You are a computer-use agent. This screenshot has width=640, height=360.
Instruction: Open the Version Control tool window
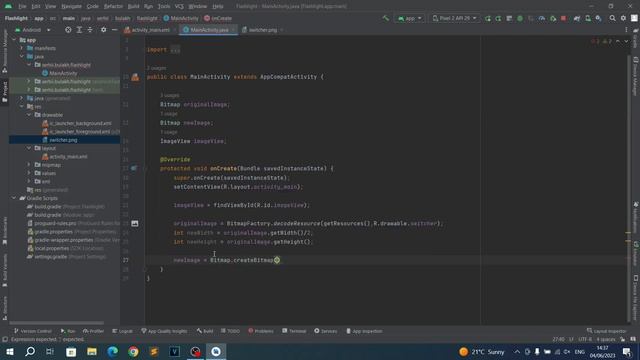click(x=33, y=331)
